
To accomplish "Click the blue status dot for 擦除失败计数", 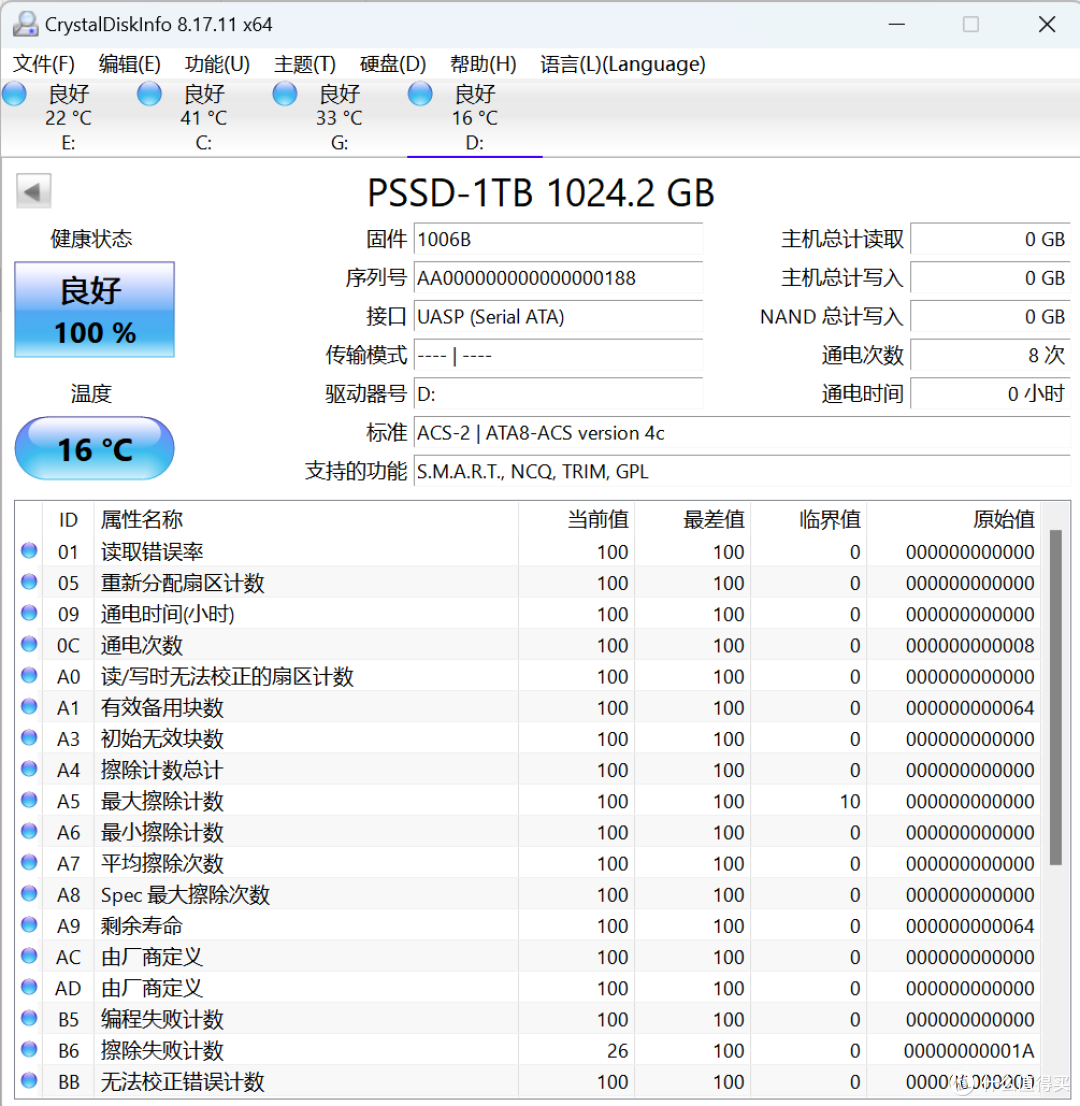I will pyautogui.click(x=29, y=1049).
